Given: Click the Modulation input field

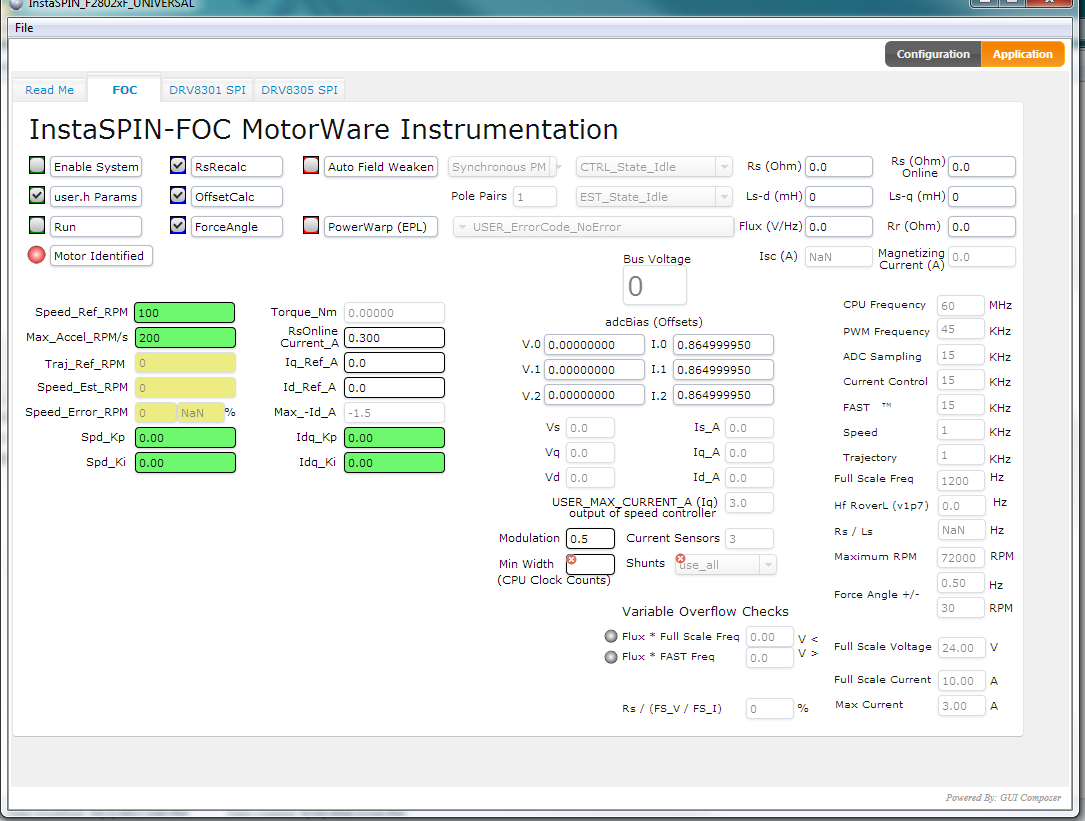Looking at the screenshot, I should [x=590, y=539].
